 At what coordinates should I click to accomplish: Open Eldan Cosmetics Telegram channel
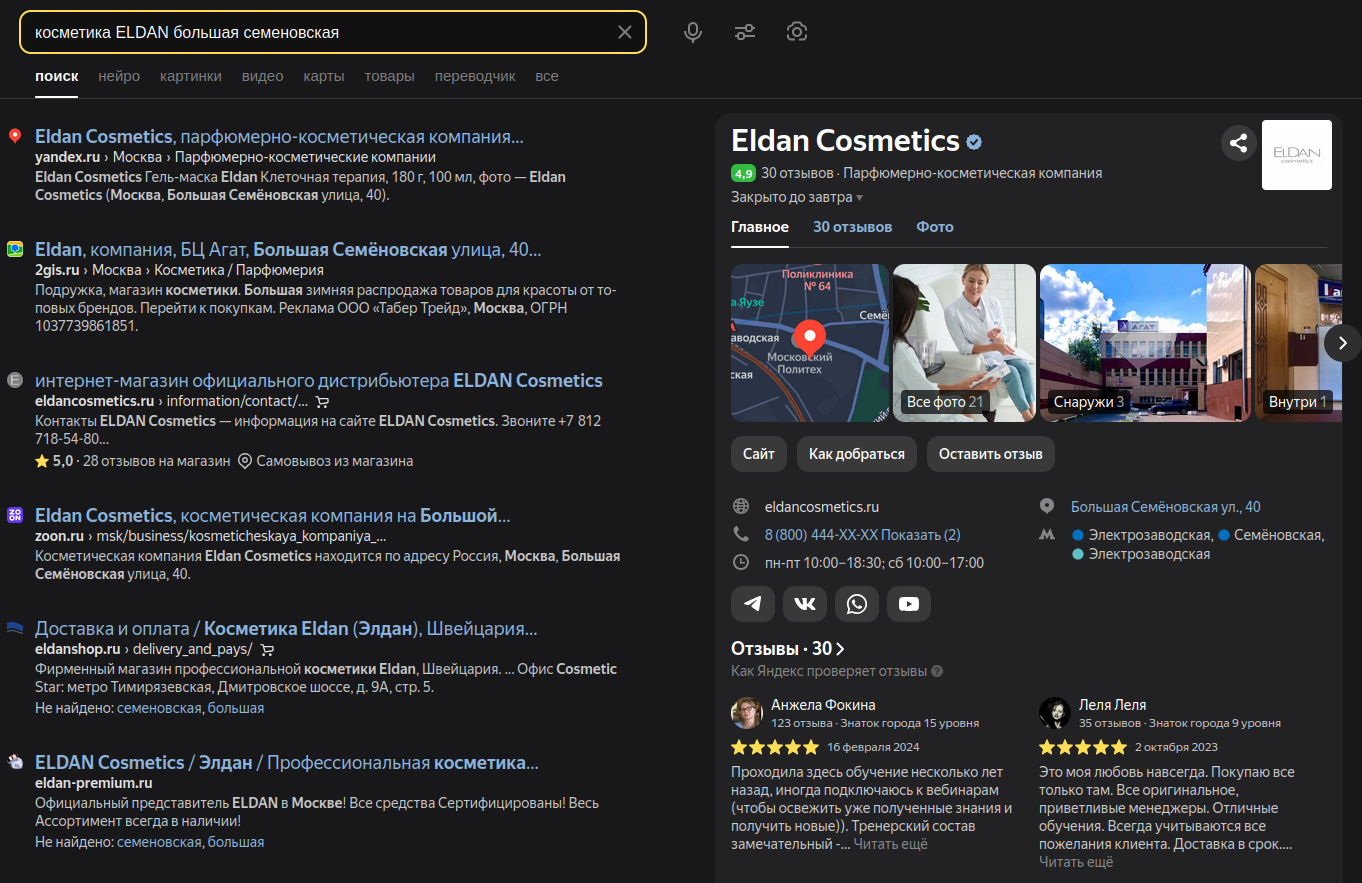click(753, 604)
